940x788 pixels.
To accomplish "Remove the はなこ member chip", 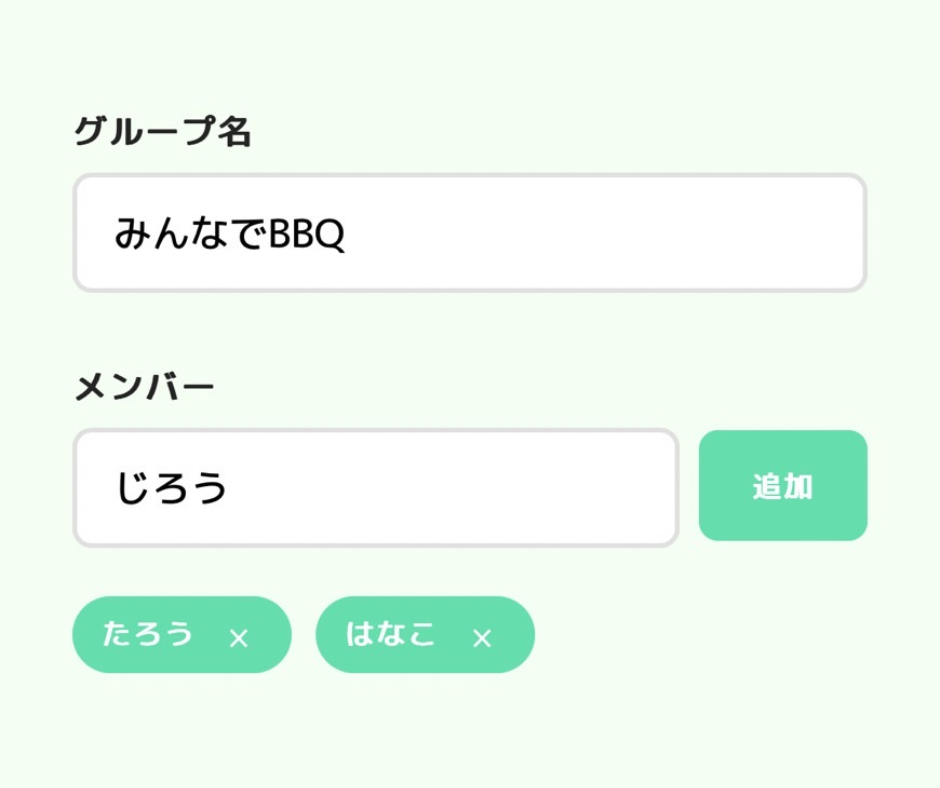I will point(482,638).
